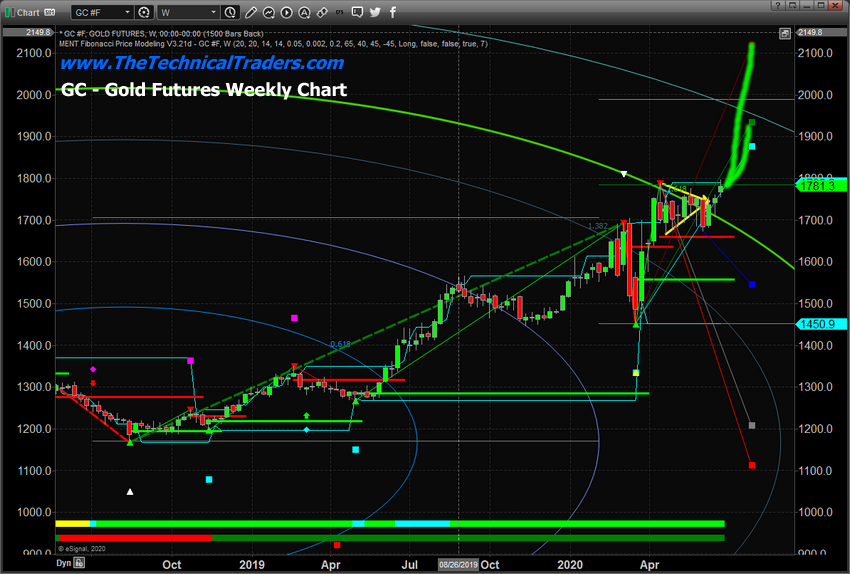Viewport: 850px width, 574px height.
Task: Click the 08/26/2019 date cursor label
Action: (458, 565)
